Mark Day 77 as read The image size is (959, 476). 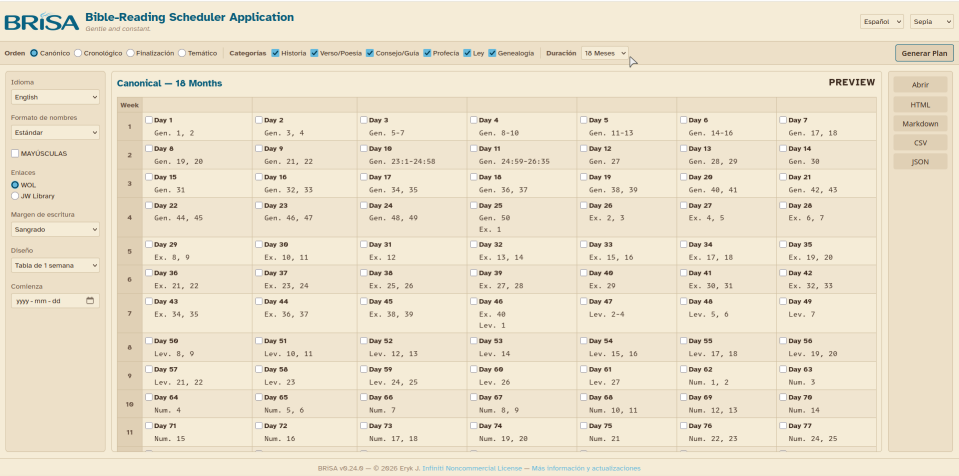(783, 425)
